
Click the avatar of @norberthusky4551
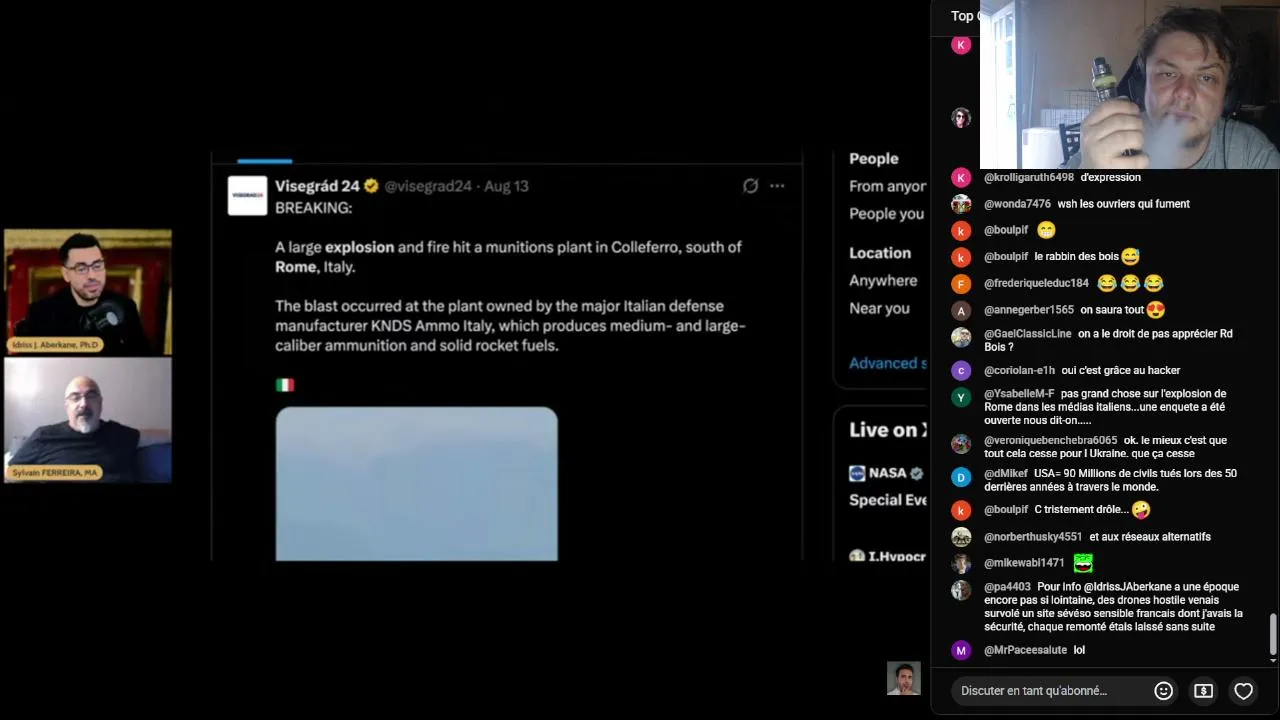(961, 537)
